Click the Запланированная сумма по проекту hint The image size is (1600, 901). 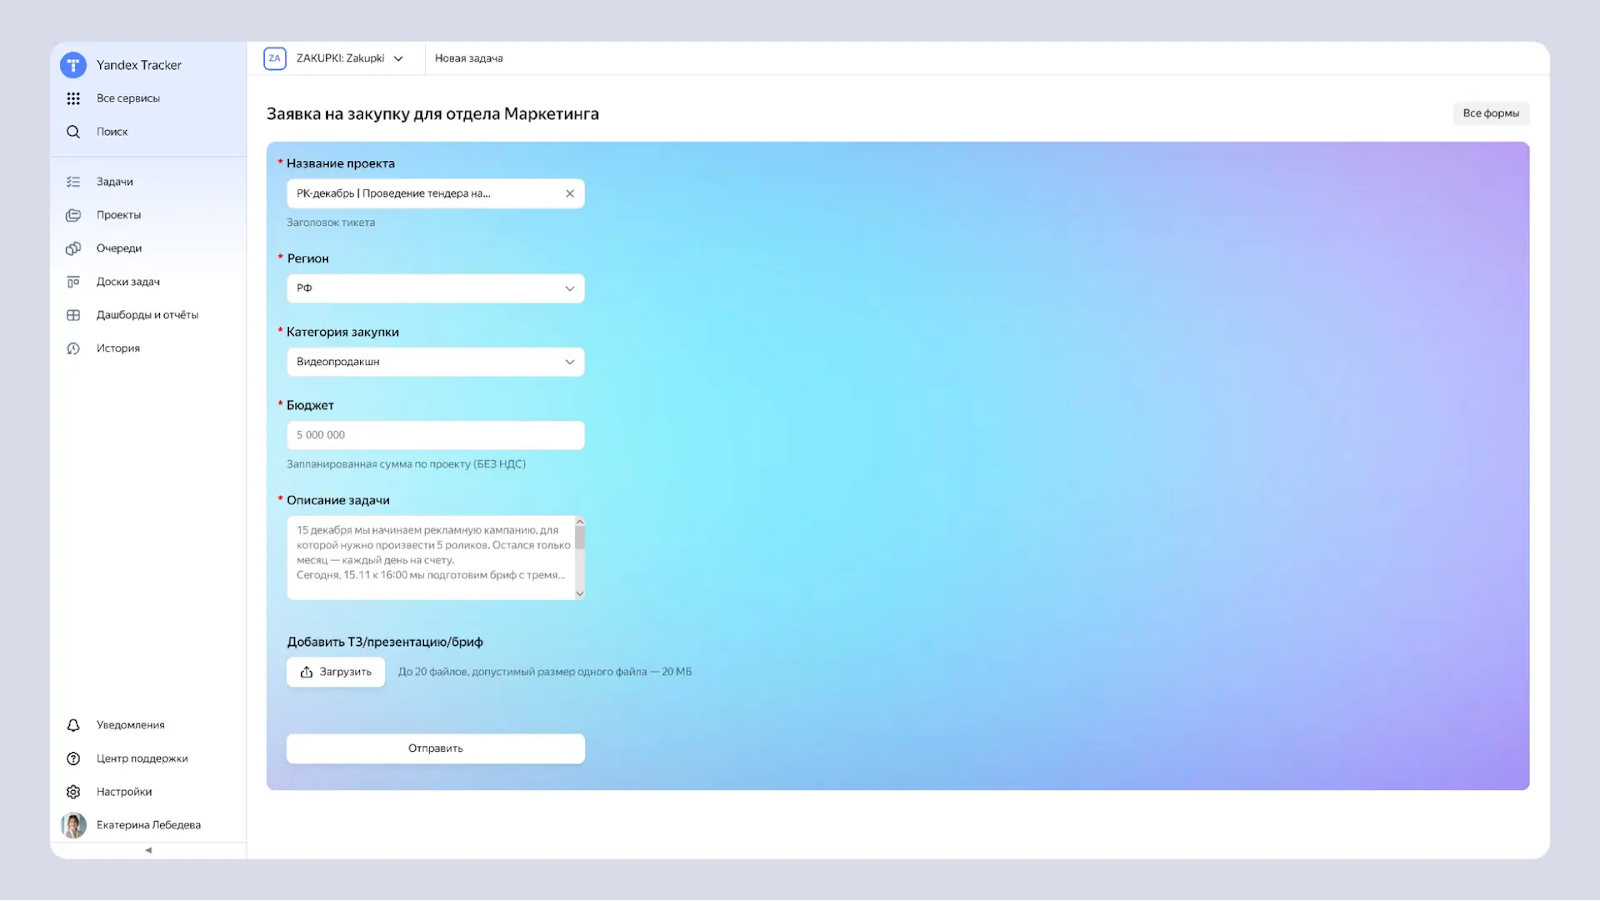(406, 464)
